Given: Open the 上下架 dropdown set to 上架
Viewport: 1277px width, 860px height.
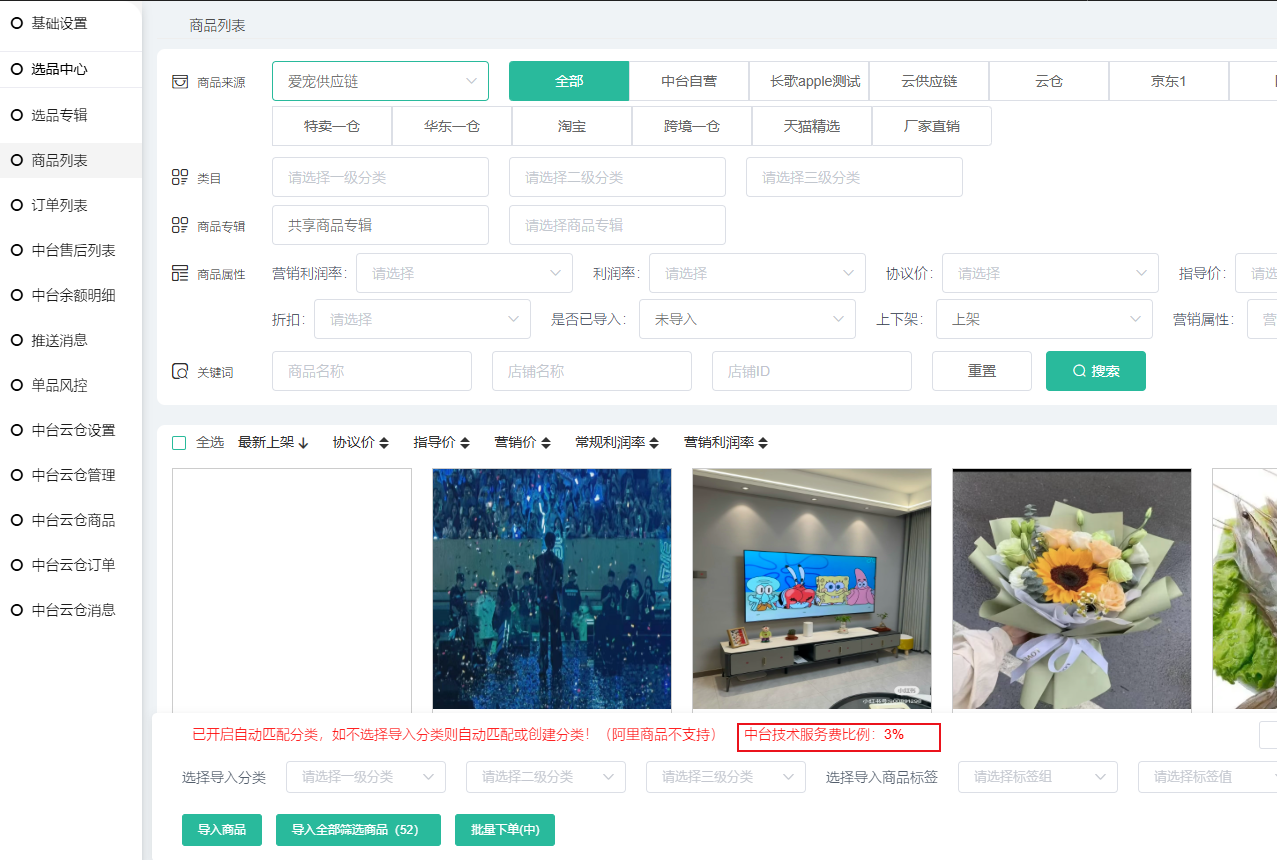Looking at the screenshot, I should (1043, 319).
